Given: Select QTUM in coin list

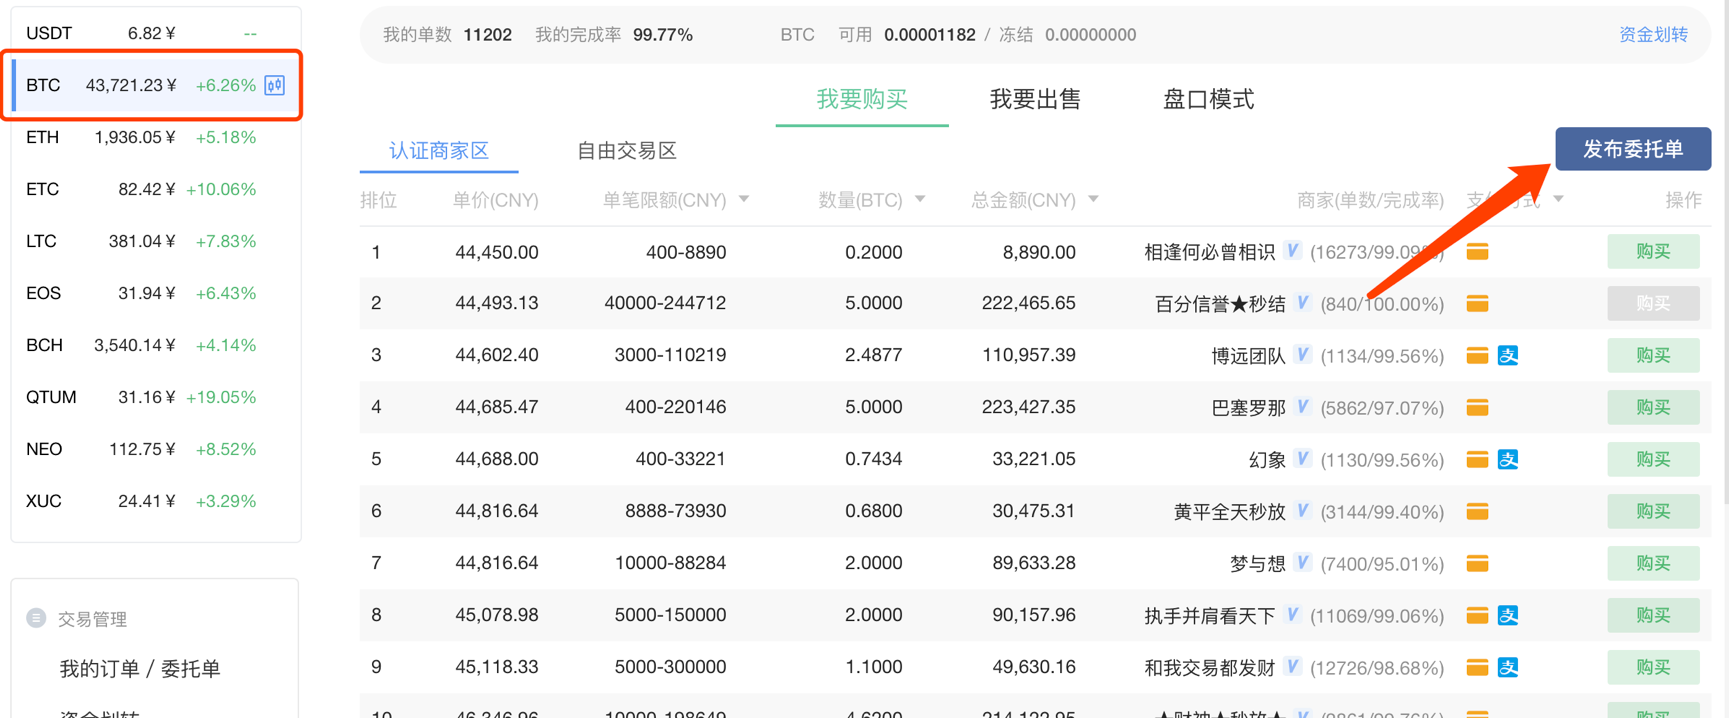Looking at the screenshot, I should (x=155, y=397).
